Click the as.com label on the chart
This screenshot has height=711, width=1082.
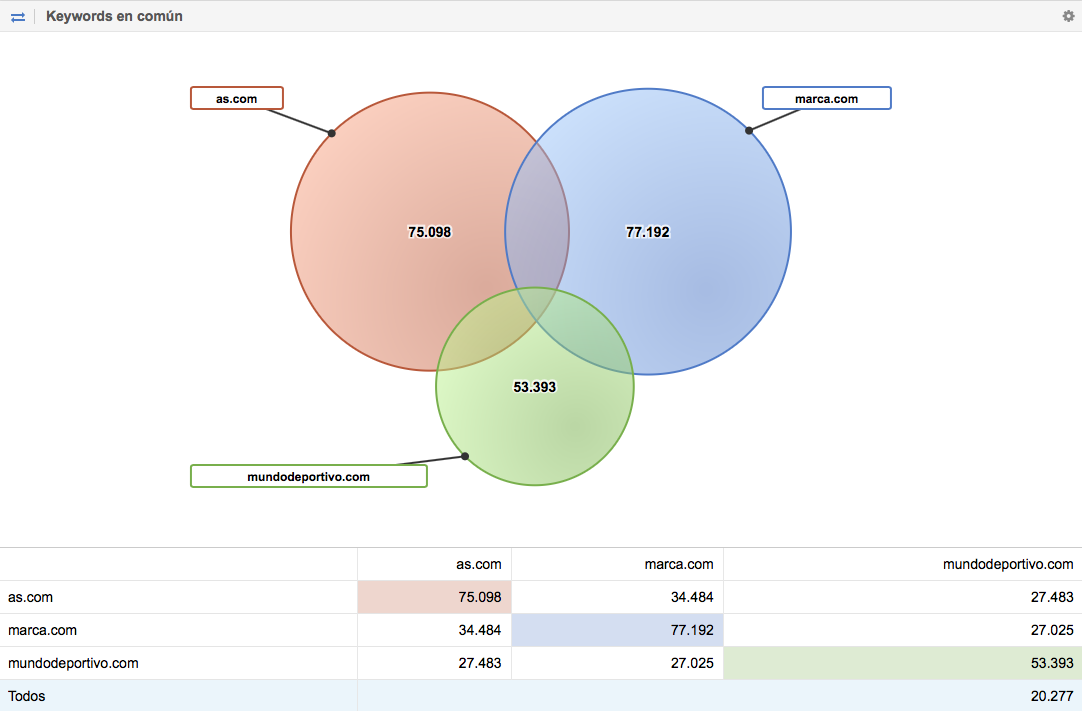[237, 98]
